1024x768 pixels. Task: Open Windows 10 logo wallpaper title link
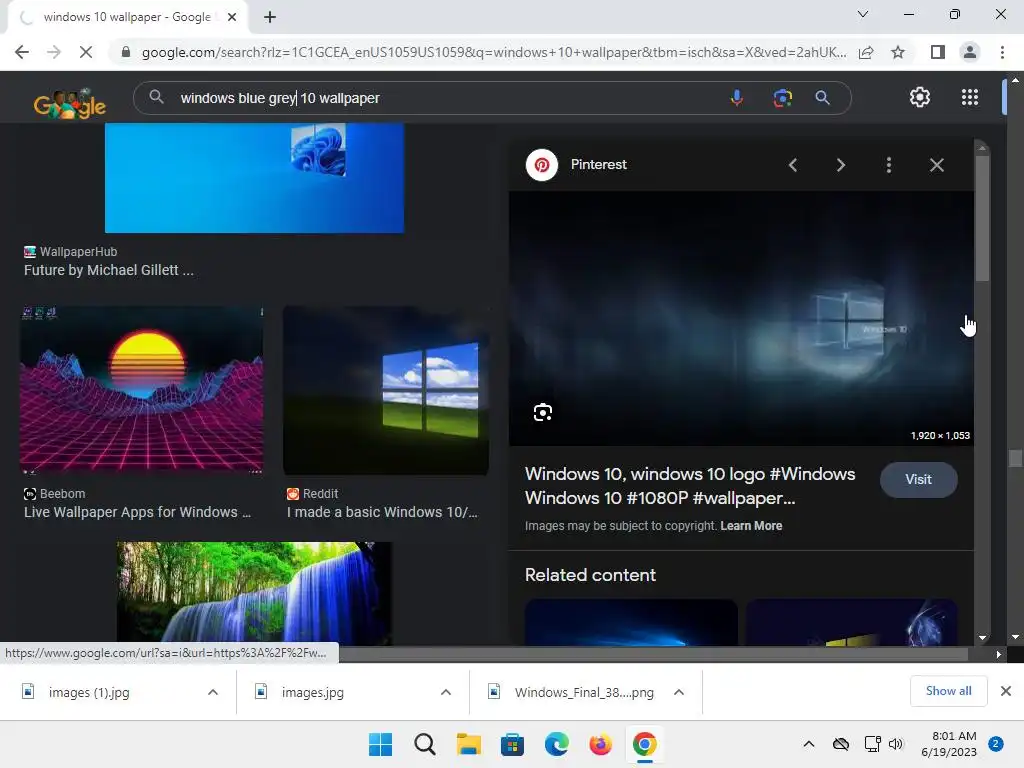coord(690,486)
